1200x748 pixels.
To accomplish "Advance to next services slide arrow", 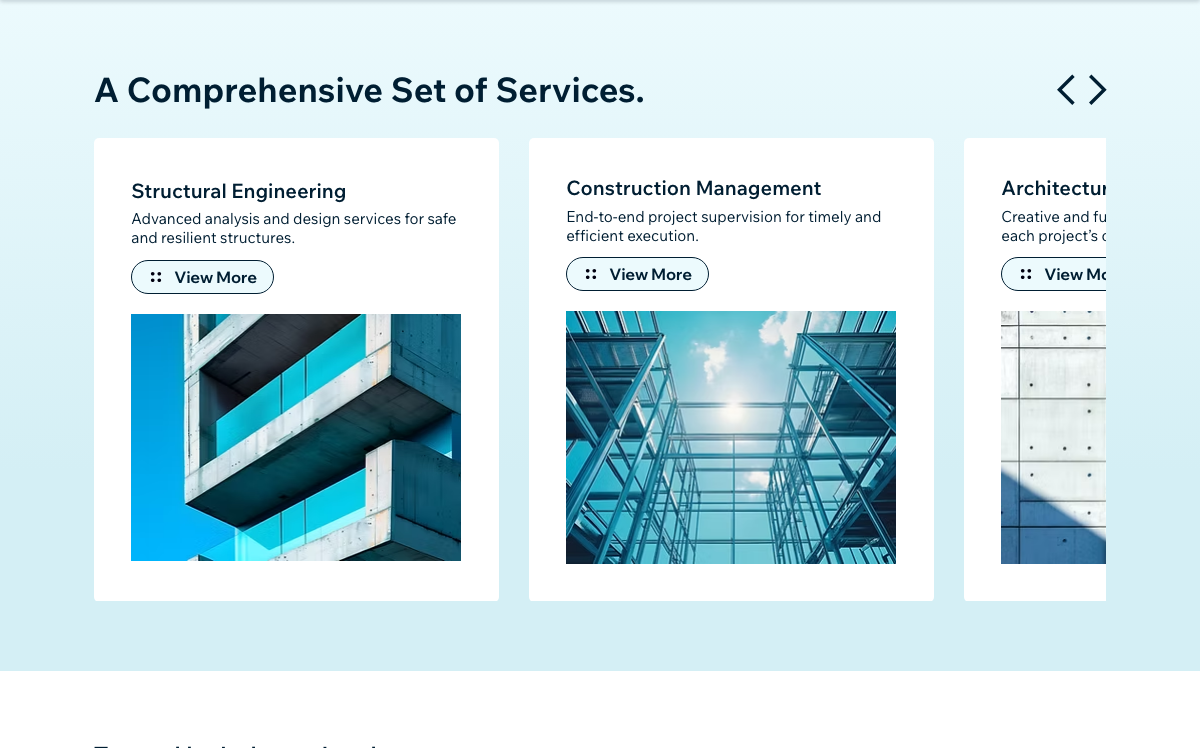I will (1097, 90).
